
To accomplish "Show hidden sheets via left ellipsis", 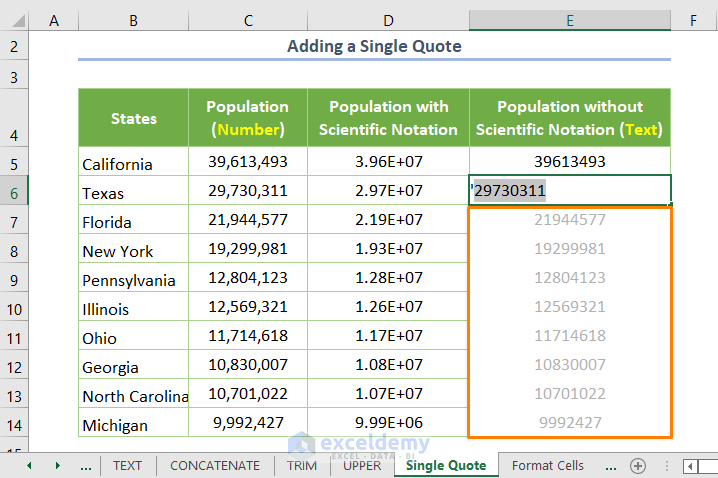I will click(86, 466).
